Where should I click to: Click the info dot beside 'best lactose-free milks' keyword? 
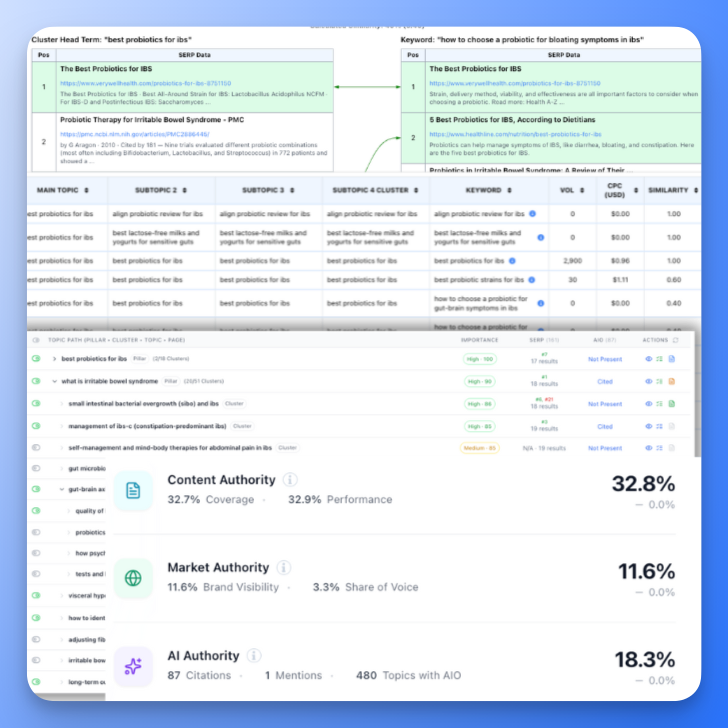click(x=541, y=237)
